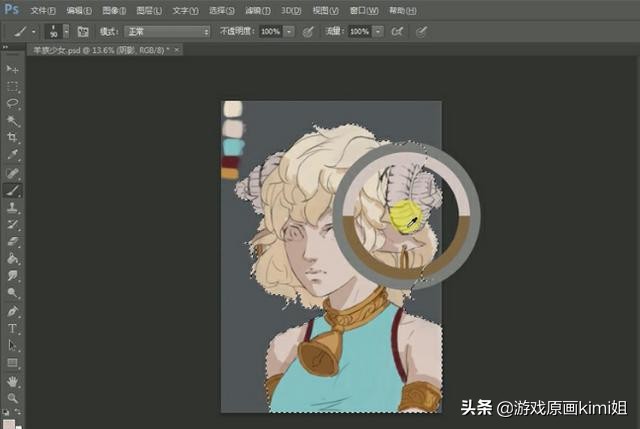
Task: Select the History Brush tool
Action: (12, 224)
